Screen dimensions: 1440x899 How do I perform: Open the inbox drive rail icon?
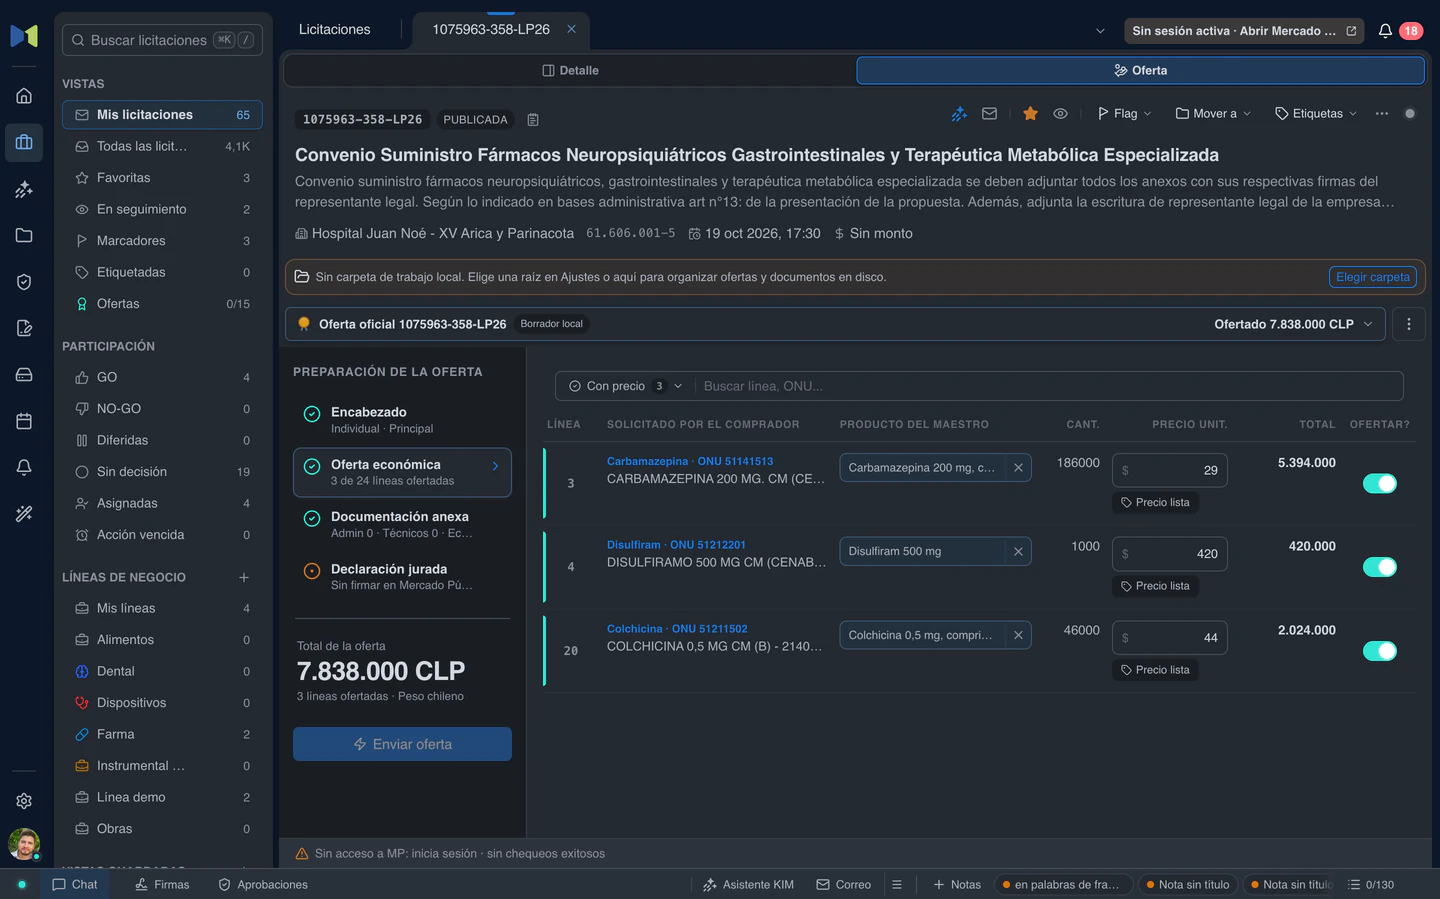click(24, 375)
